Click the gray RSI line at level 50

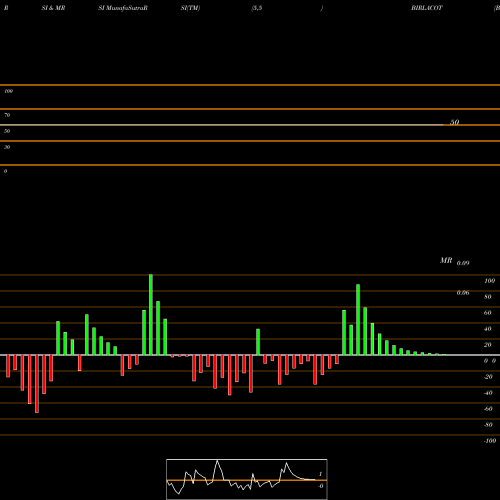(x=222, y=125)
